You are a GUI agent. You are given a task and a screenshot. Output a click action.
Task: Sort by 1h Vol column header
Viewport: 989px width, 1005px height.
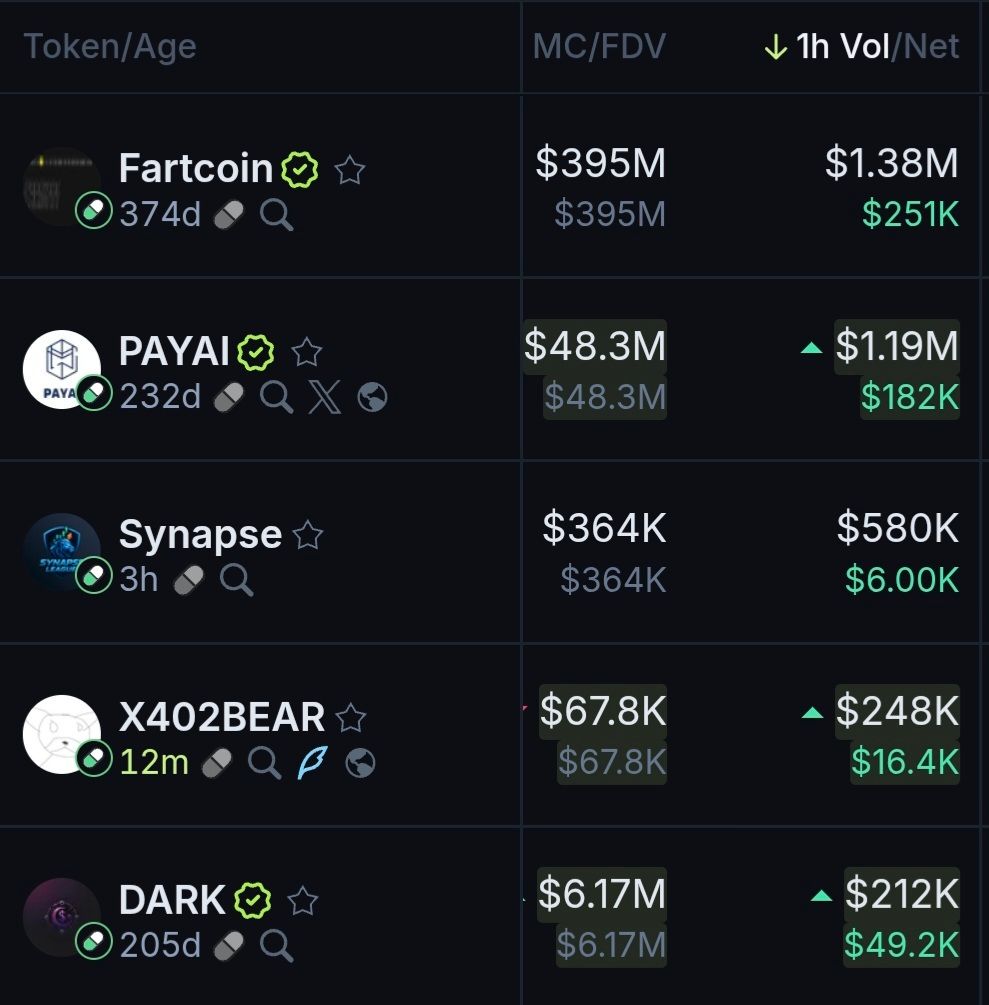842,47
